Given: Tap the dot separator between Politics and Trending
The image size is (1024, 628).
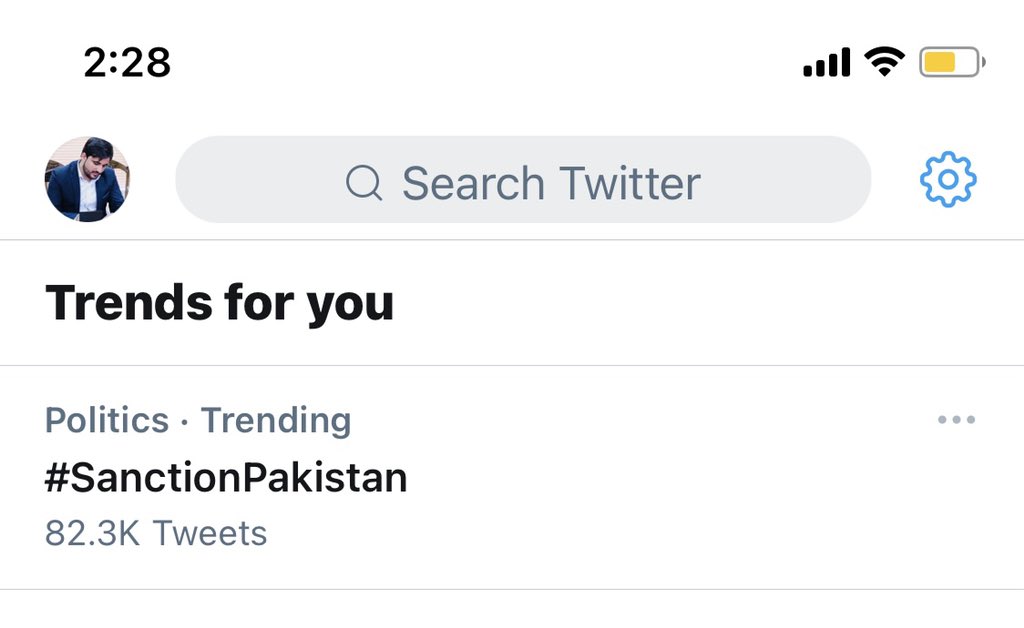Looking at the screenshot, I should pos(185,422).
